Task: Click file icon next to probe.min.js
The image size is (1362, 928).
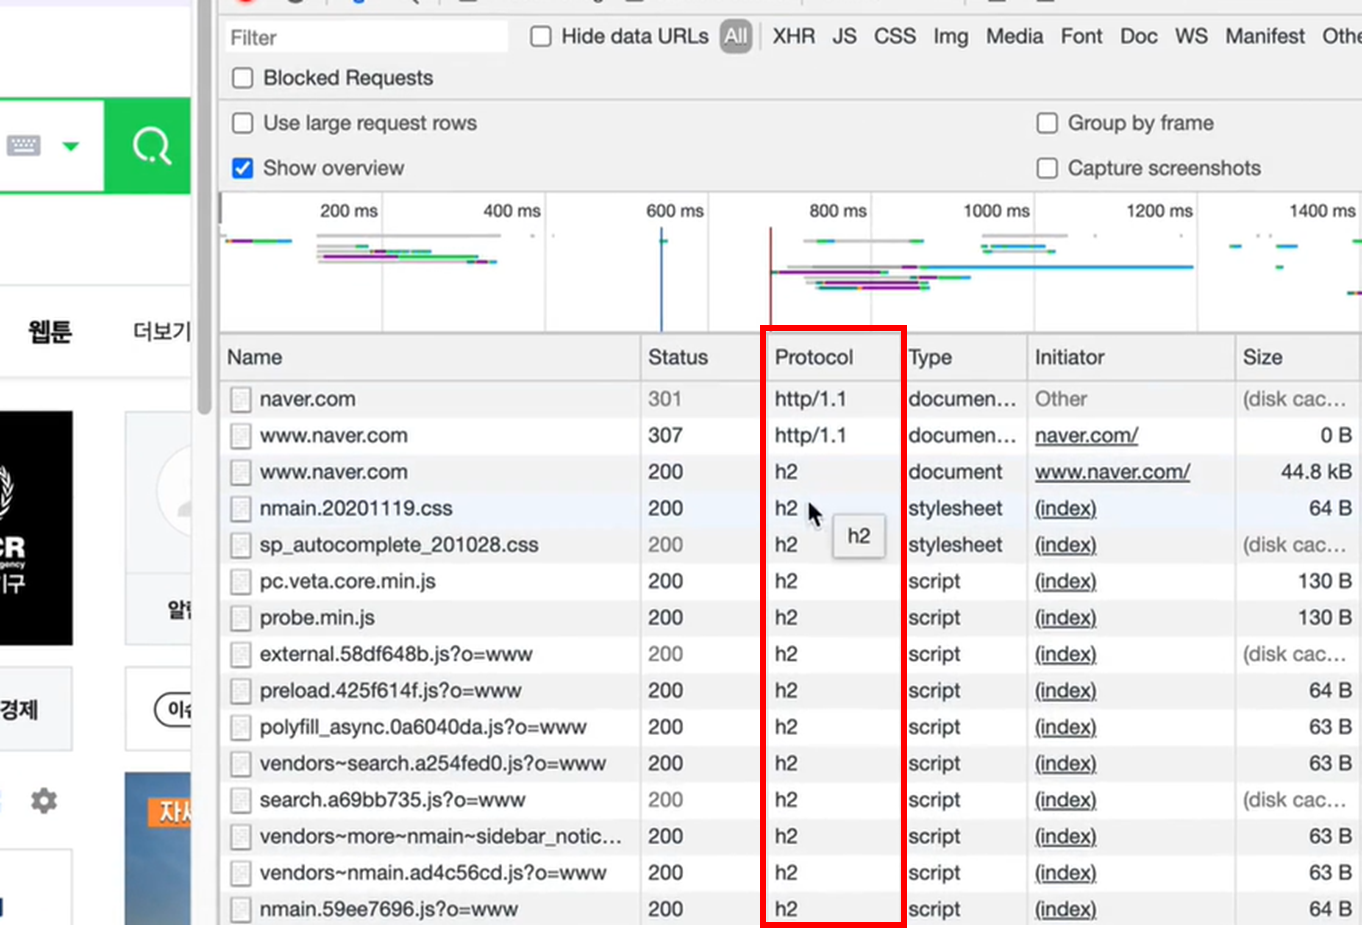Action: [x=240, y=618]
